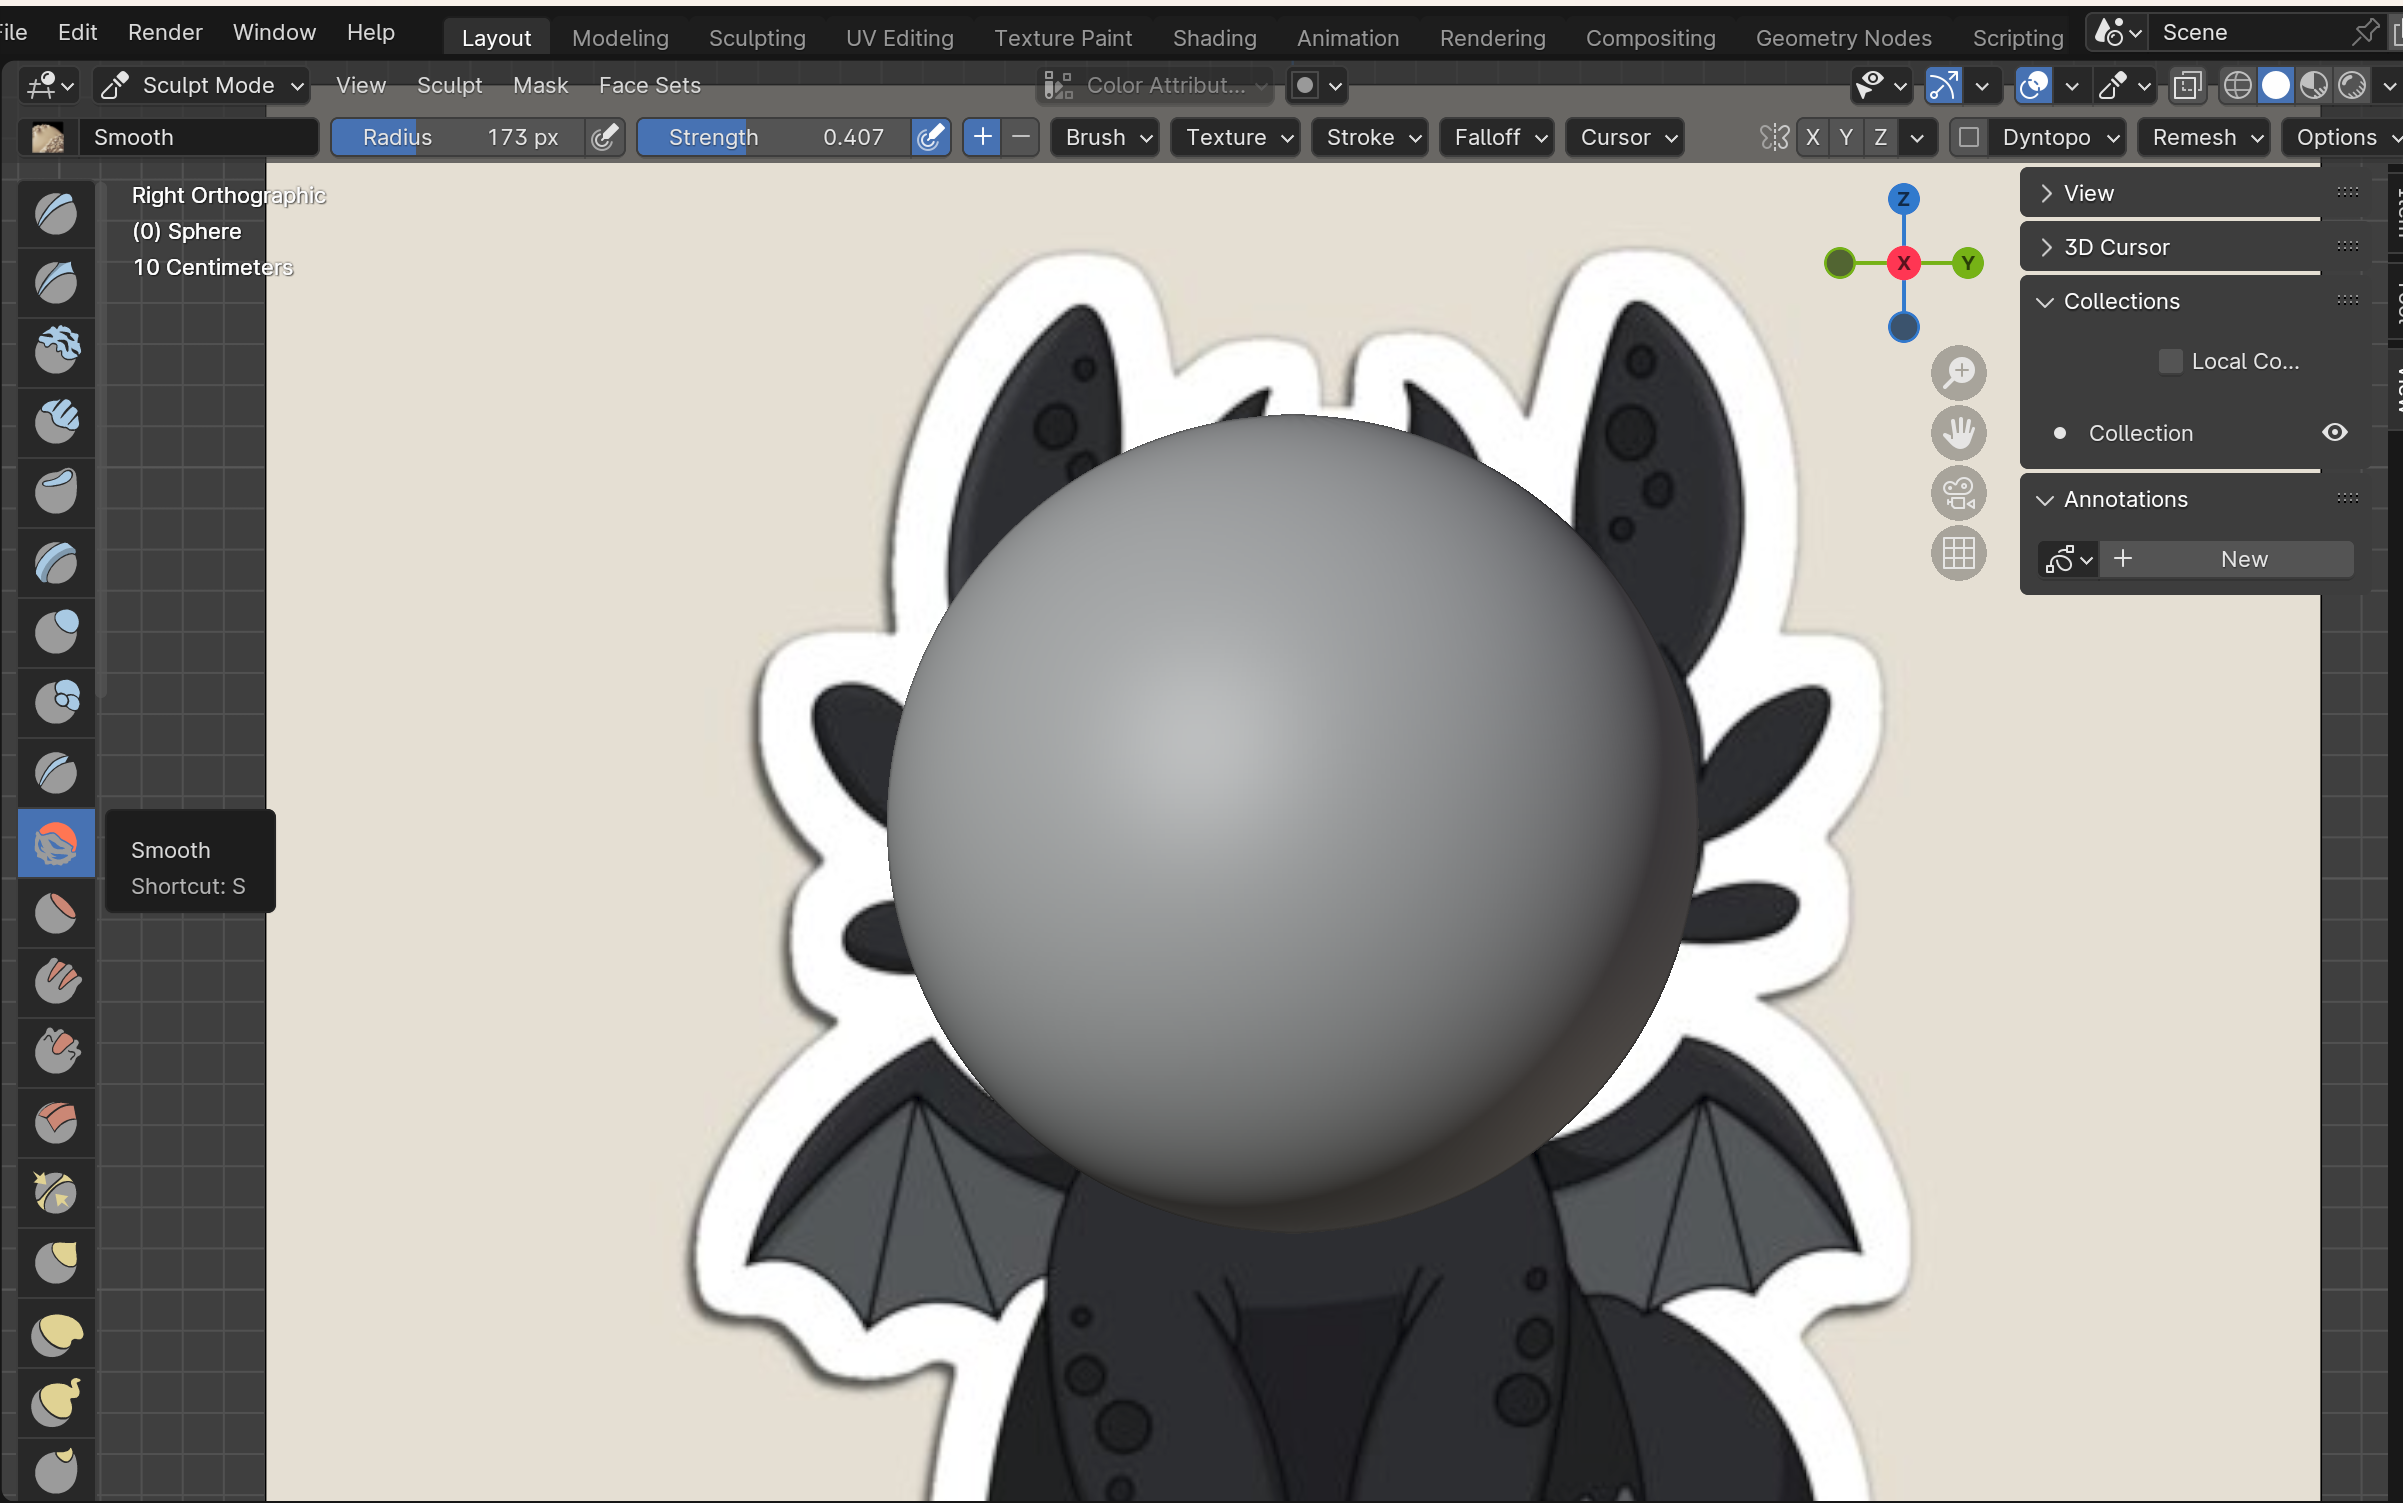Toggle strength pen pressure button
The height and width of the screenshot is (1503, 2403).
[930, 137]
